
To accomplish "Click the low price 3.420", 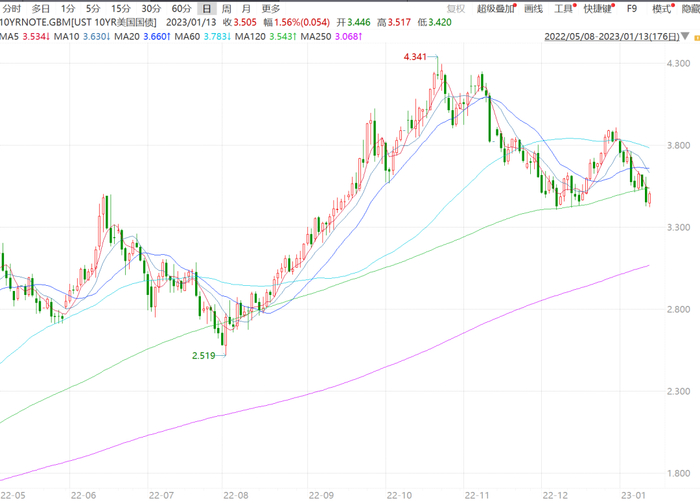I will 440,22.
